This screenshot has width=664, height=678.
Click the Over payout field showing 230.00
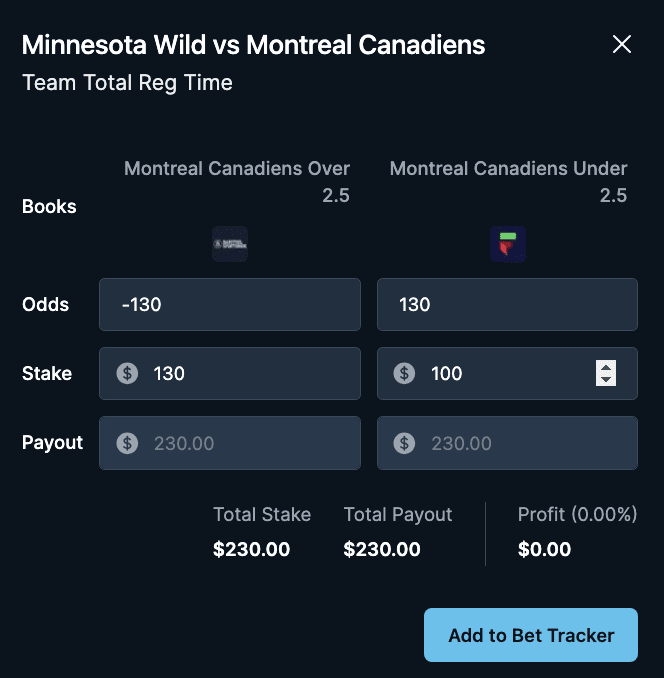click(230, 443)
